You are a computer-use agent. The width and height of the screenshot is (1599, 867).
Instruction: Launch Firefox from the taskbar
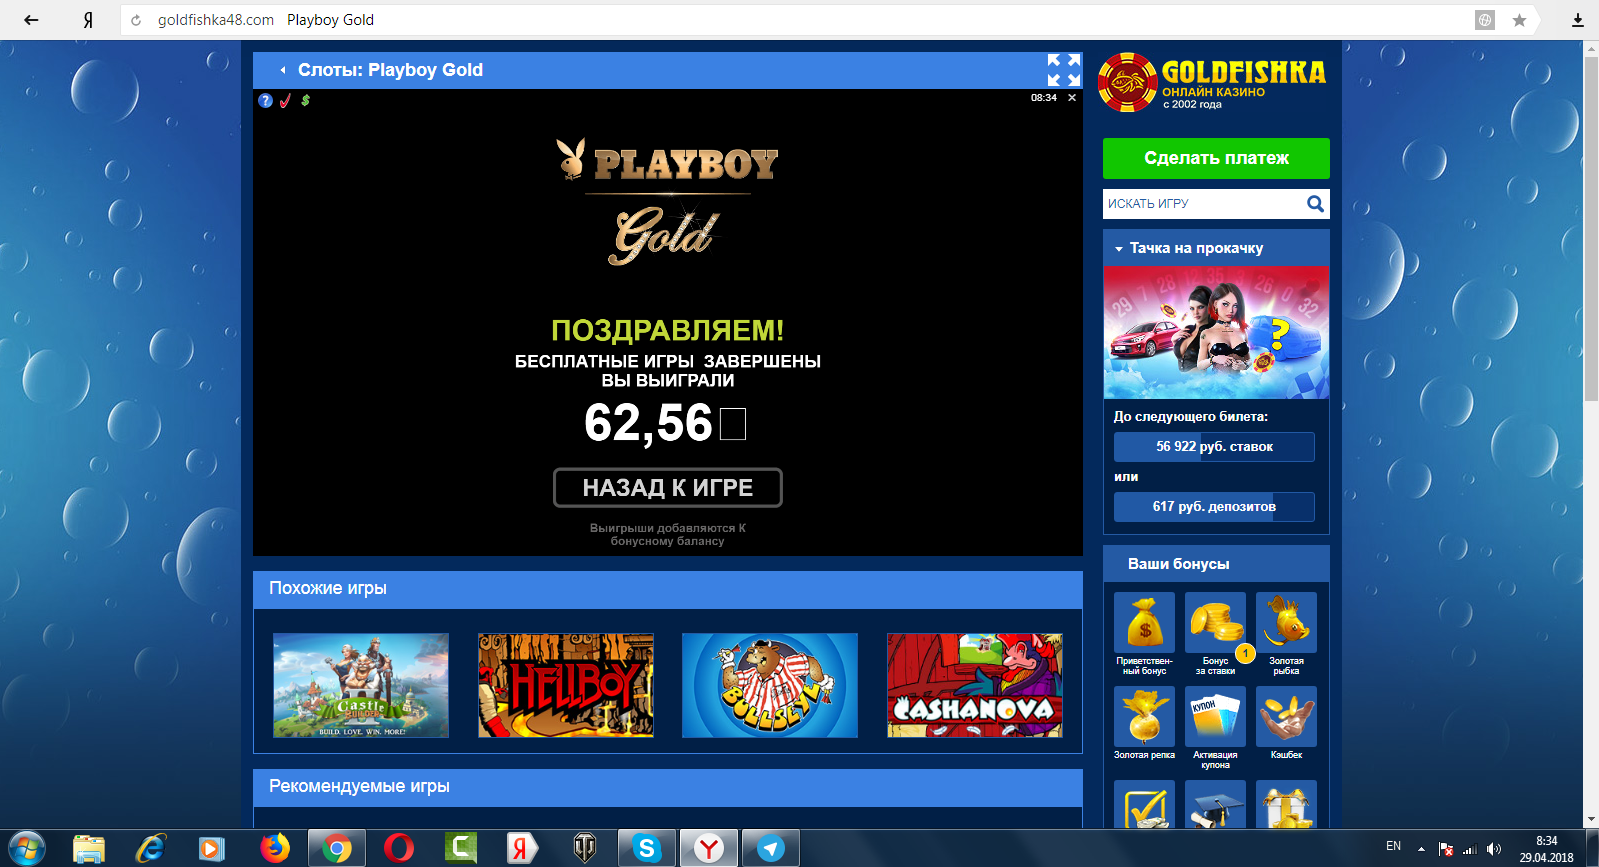coord(275,849)
